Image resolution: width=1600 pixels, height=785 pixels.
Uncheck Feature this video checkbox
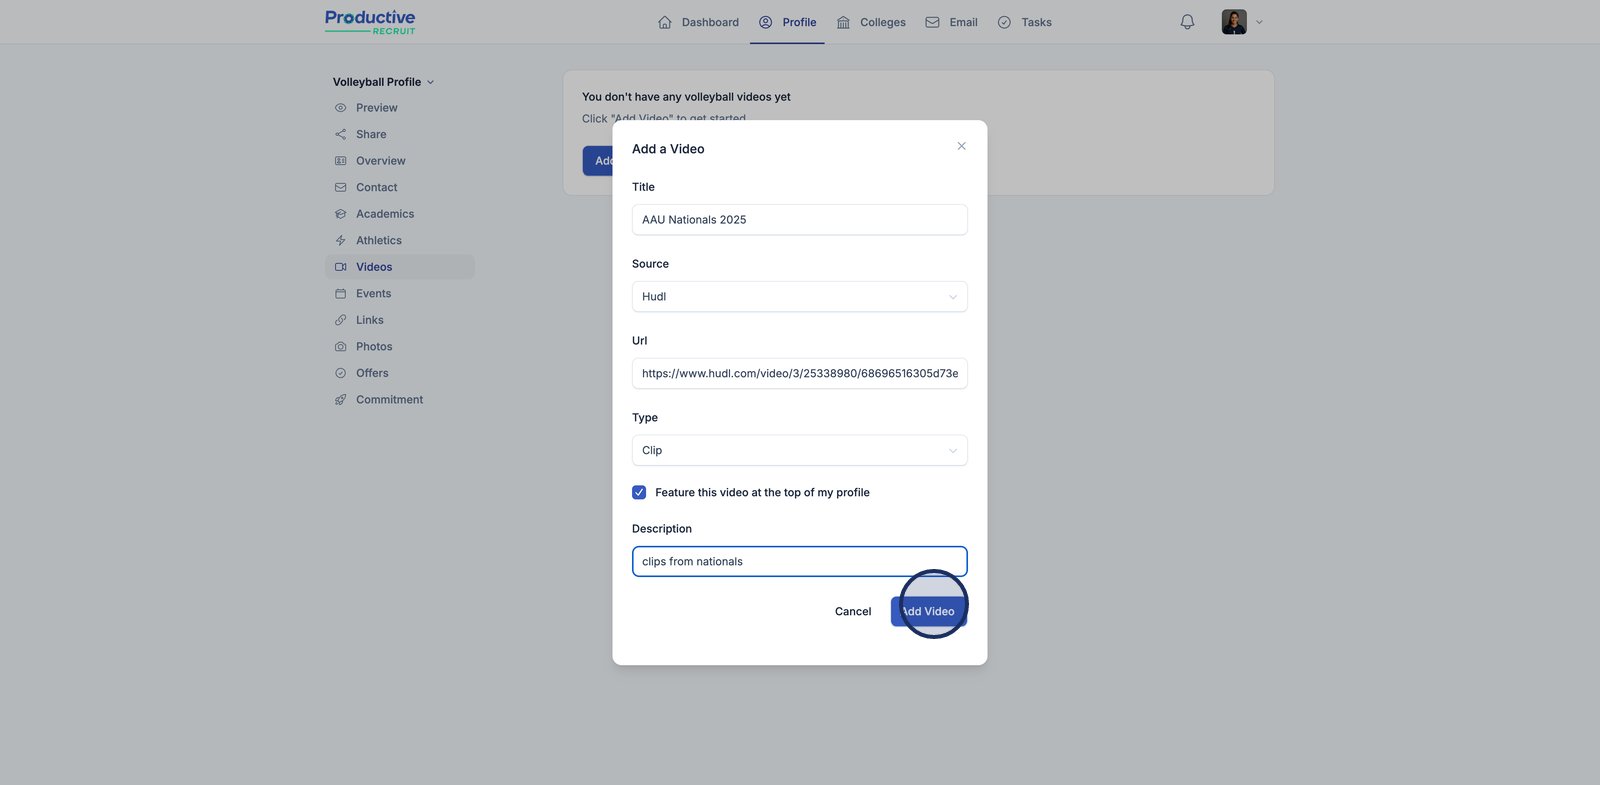[x=639, y=493]
